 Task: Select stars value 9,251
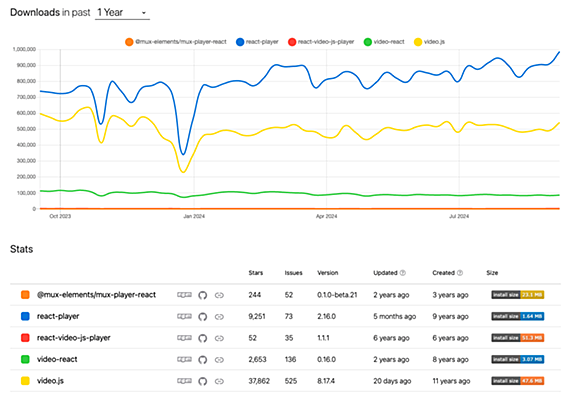pyautogui.click(x=257, y=316)
